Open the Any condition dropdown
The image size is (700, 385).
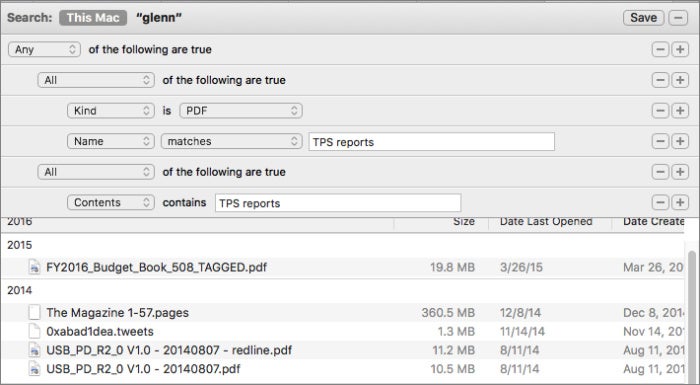[x=44, y=49]
